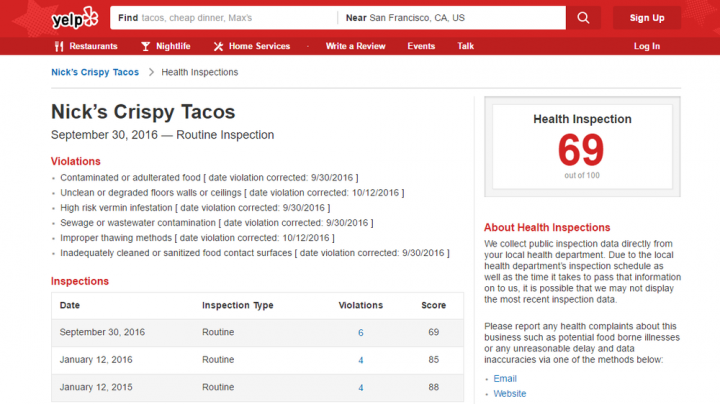
Task: Open the 4 violations link for January 12, 2016
Action: tap(360, 360)
